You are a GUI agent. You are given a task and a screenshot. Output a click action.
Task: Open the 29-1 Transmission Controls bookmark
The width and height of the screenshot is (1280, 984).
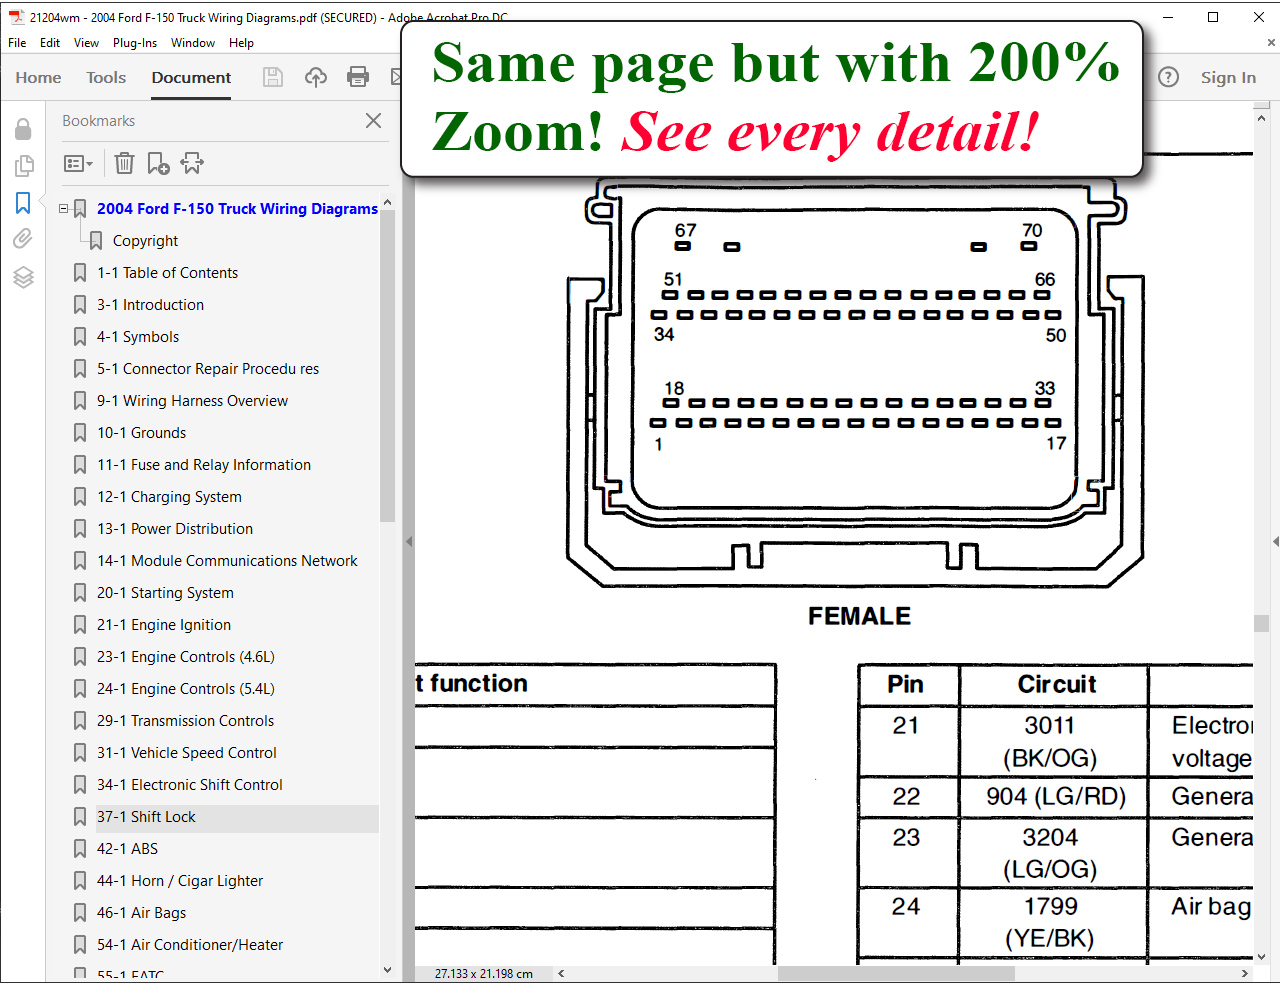pyautogui.click(x=185, y=721)
